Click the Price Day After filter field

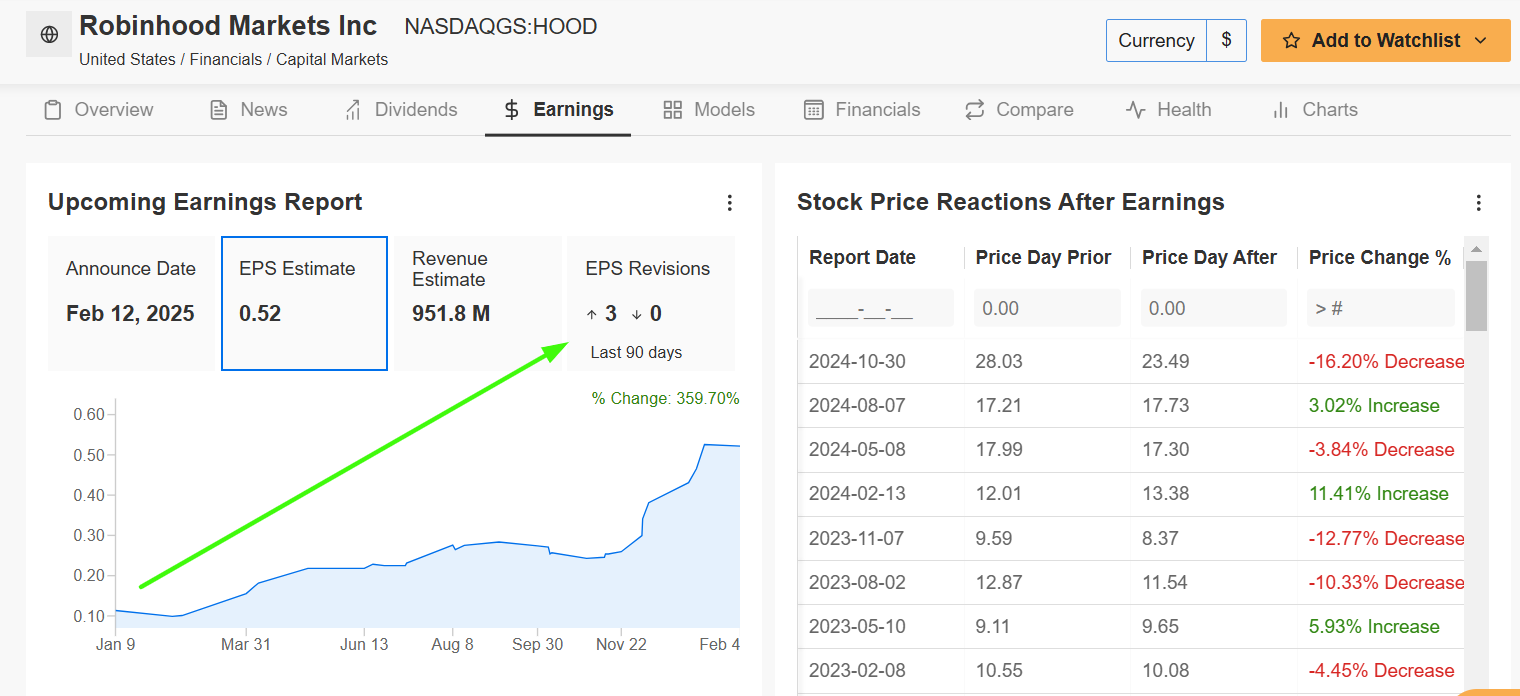tap(1214, 308)
